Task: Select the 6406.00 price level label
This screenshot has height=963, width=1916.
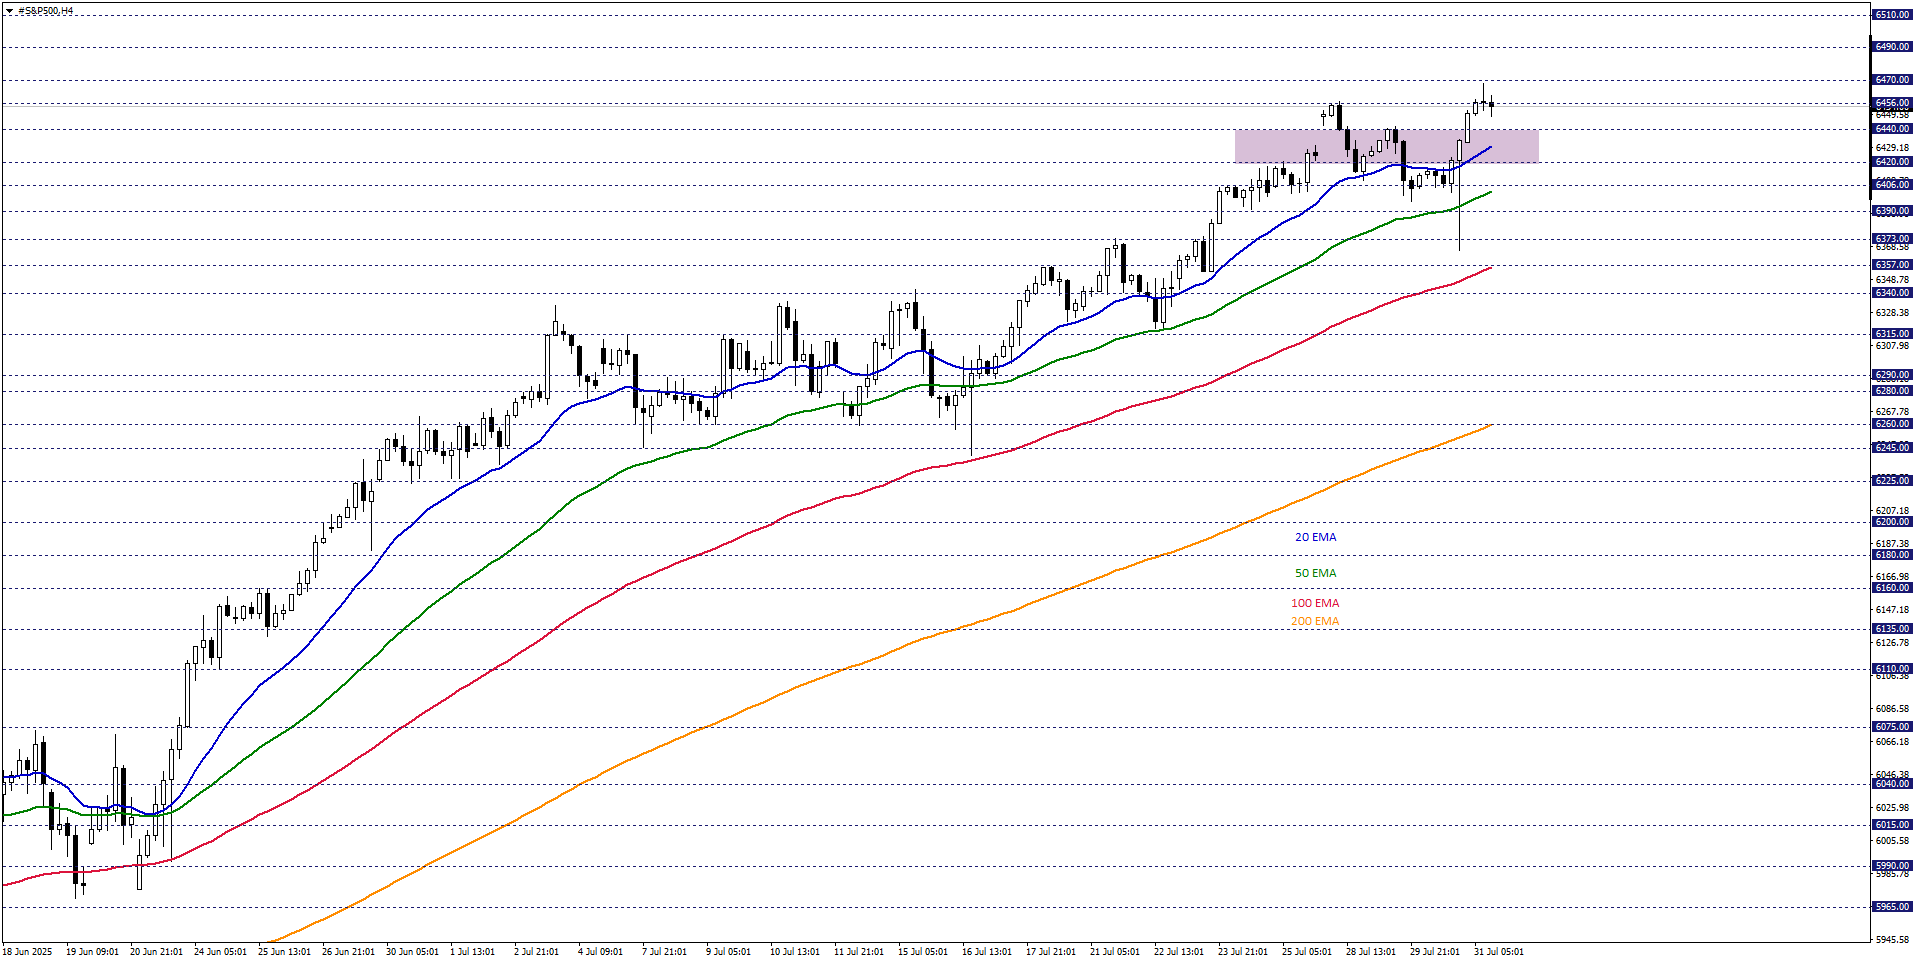Action: (x=1892, y=184)
